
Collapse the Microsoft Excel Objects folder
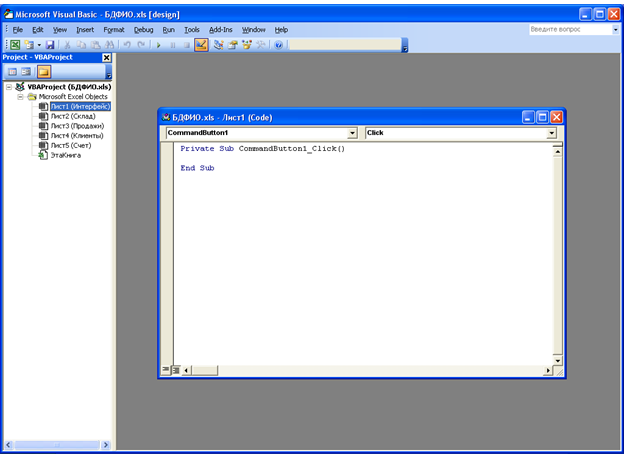click(x=20, y=97)
